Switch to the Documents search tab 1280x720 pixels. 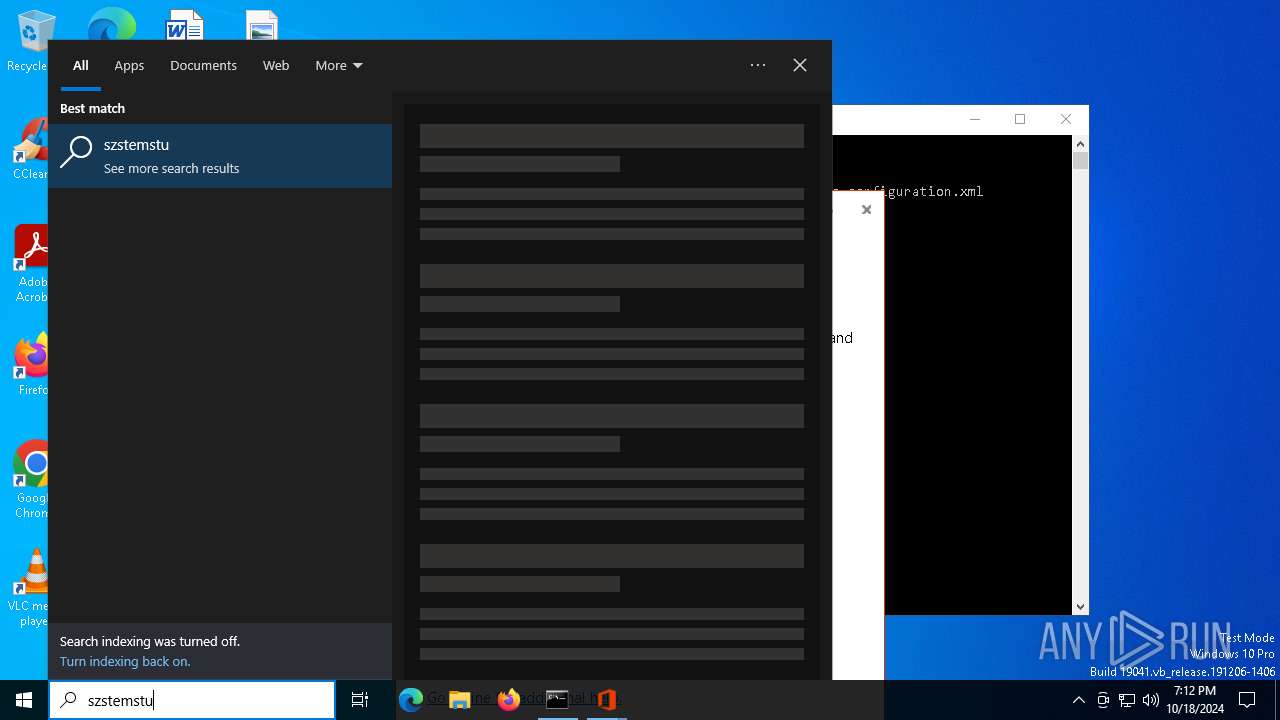pos(203,65)
